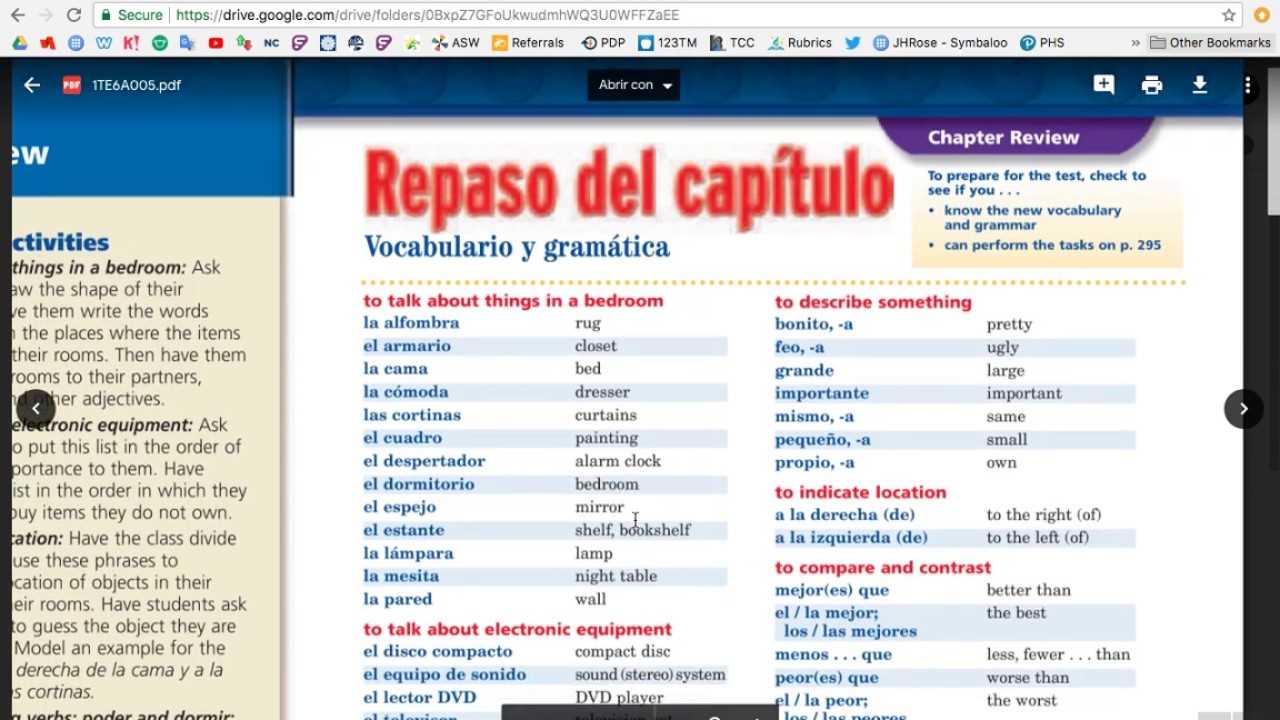The height and width of the screenshot is (720, 1280).
Task: Click the Repaso del capítulo heading
Action: (628, 186)
